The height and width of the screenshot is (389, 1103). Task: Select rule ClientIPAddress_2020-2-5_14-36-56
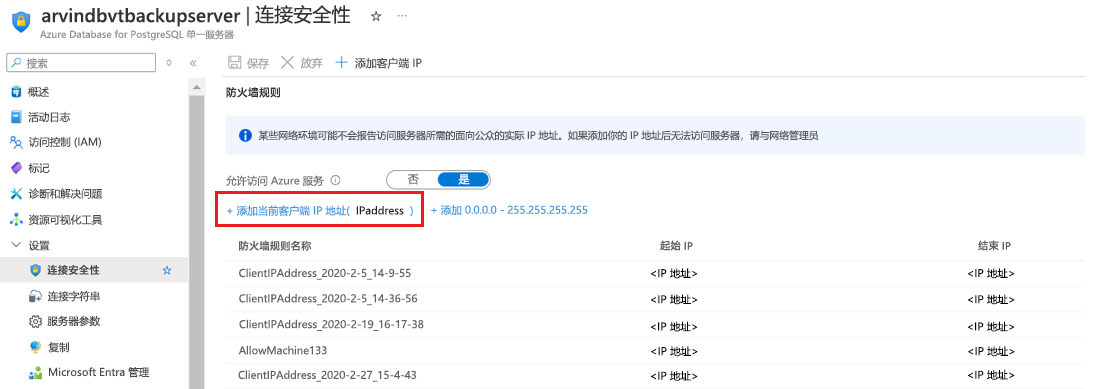pos(328,298)
